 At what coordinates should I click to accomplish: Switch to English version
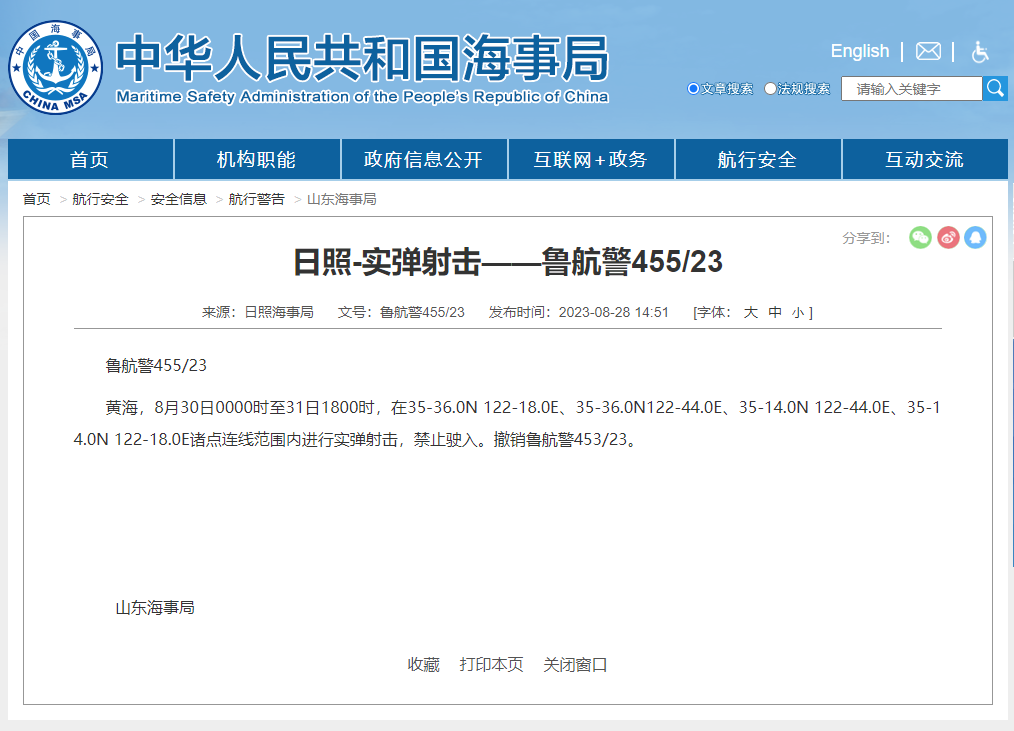859,51
